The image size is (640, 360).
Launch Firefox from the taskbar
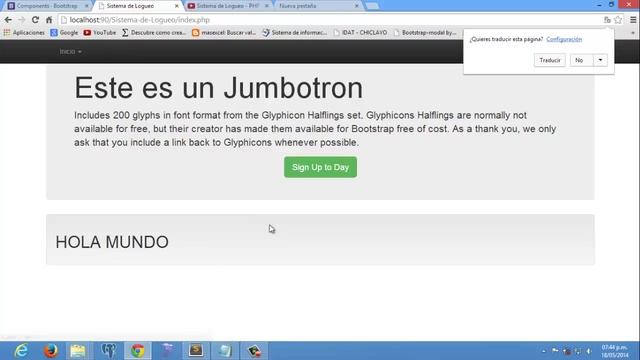pyautogui.click(x=50, y=351)
